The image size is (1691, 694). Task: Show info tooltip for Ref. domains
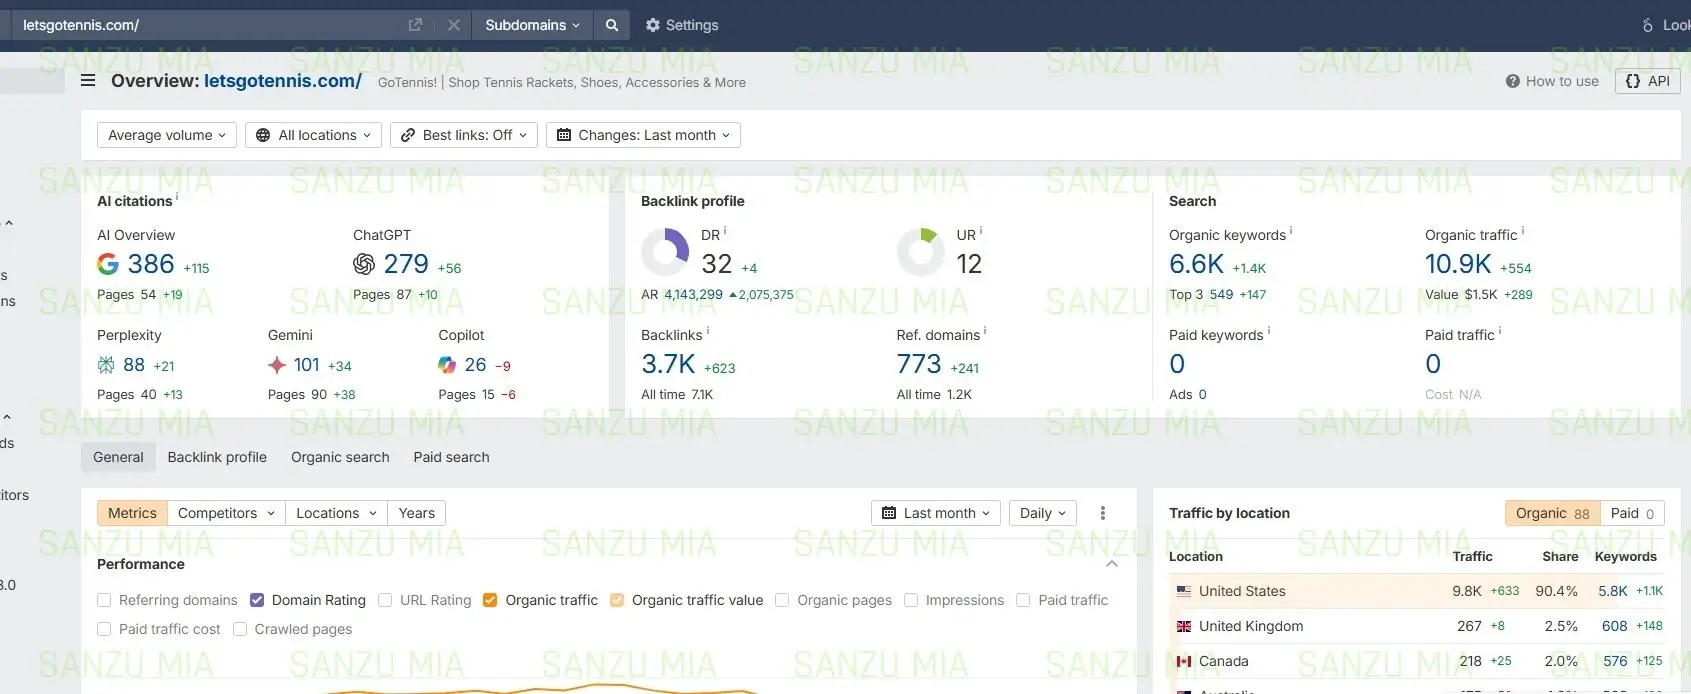click(x=985, y=331)
